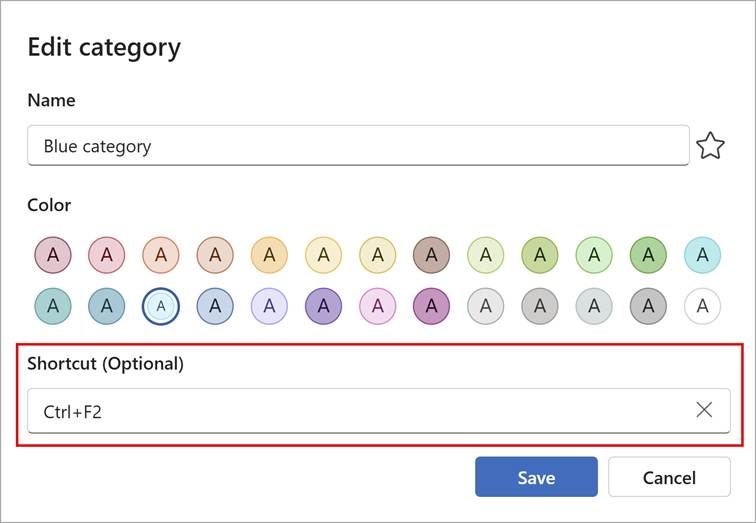This screenshot has width=756, height=523.
Task: Cancel editing the category
Action: coord(669,477)
